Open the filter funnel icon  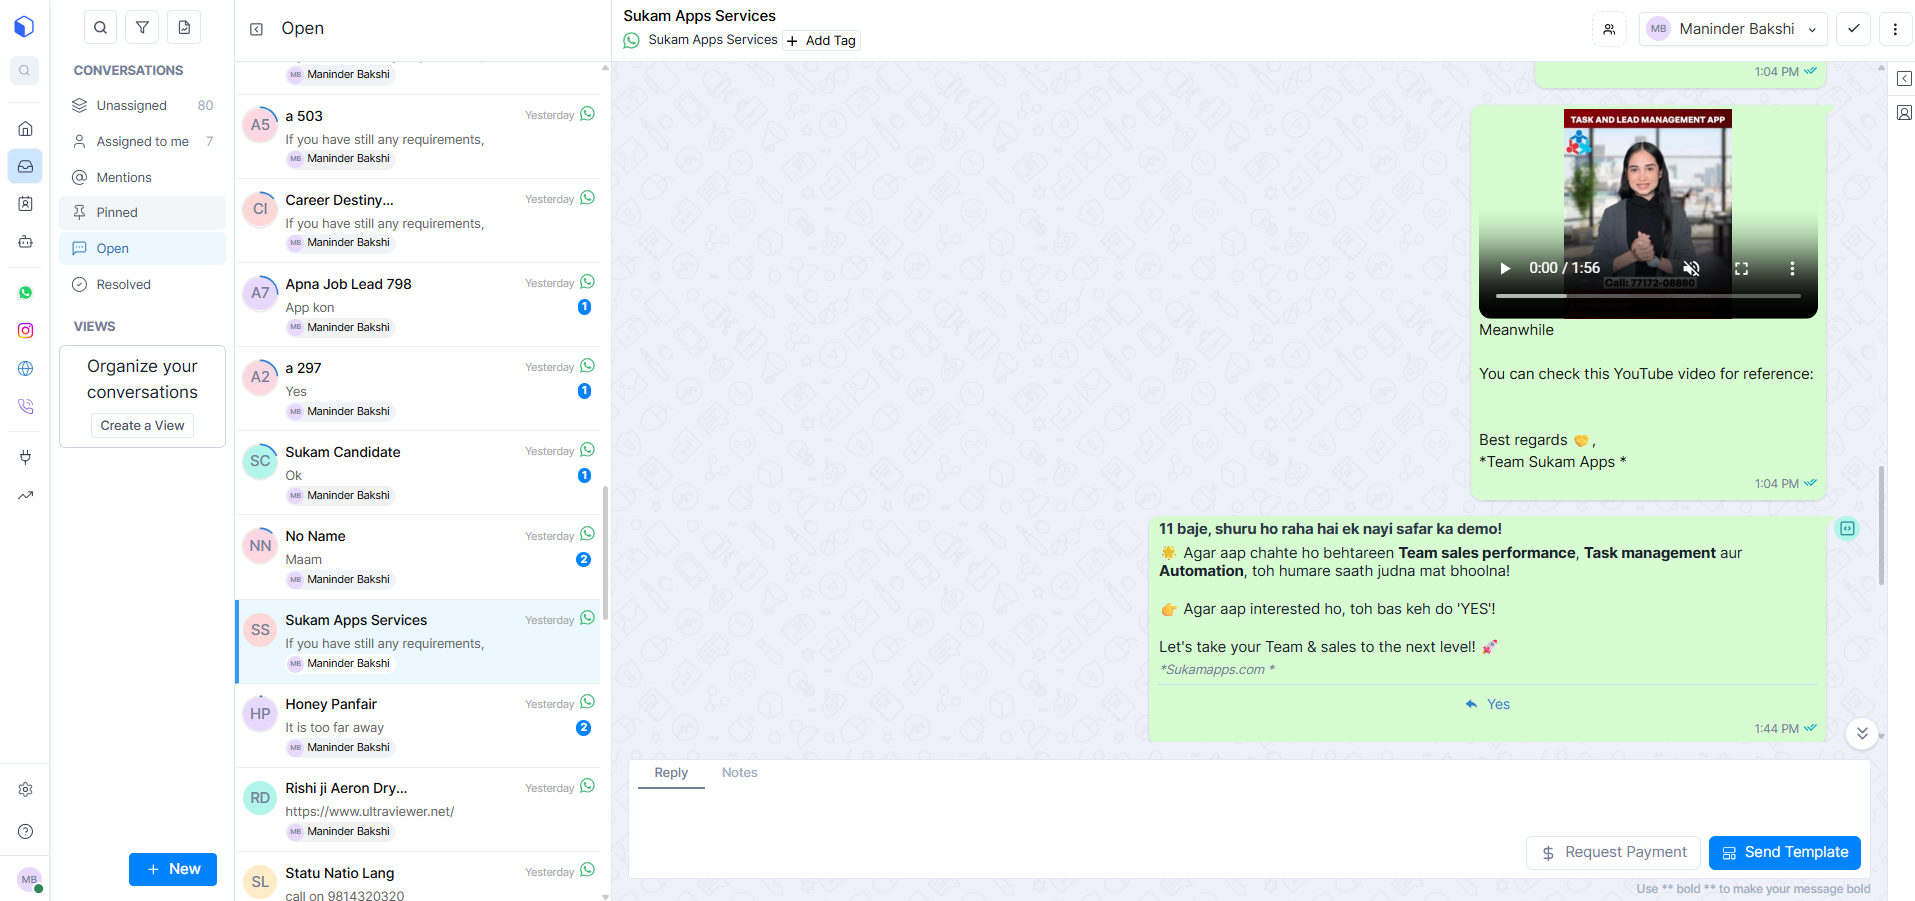tap(142, 28)
